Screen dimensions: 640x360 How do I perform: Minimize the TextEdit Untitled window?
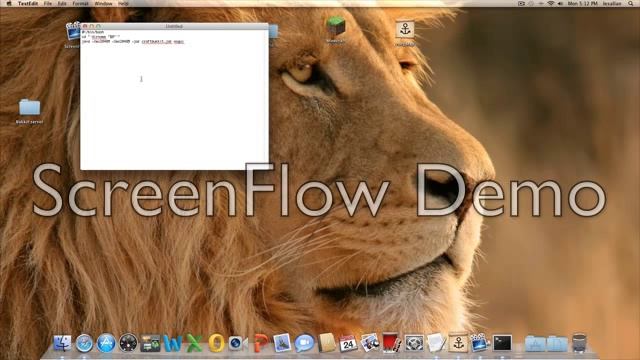91,26
